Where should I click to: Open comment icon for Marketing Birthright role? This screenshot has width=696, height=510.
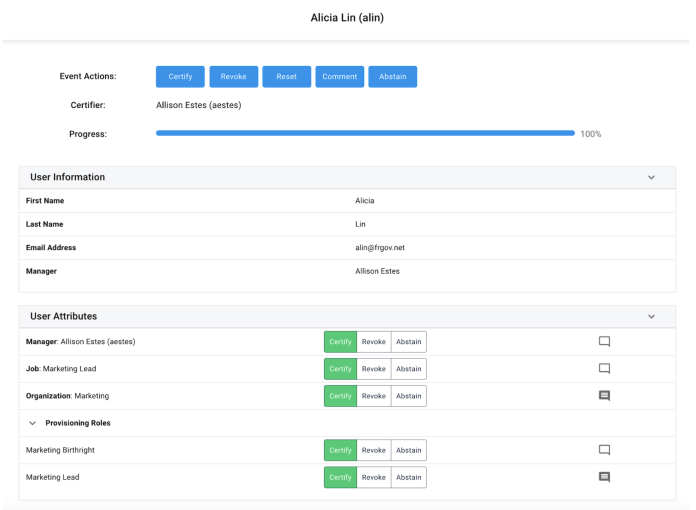604,450
